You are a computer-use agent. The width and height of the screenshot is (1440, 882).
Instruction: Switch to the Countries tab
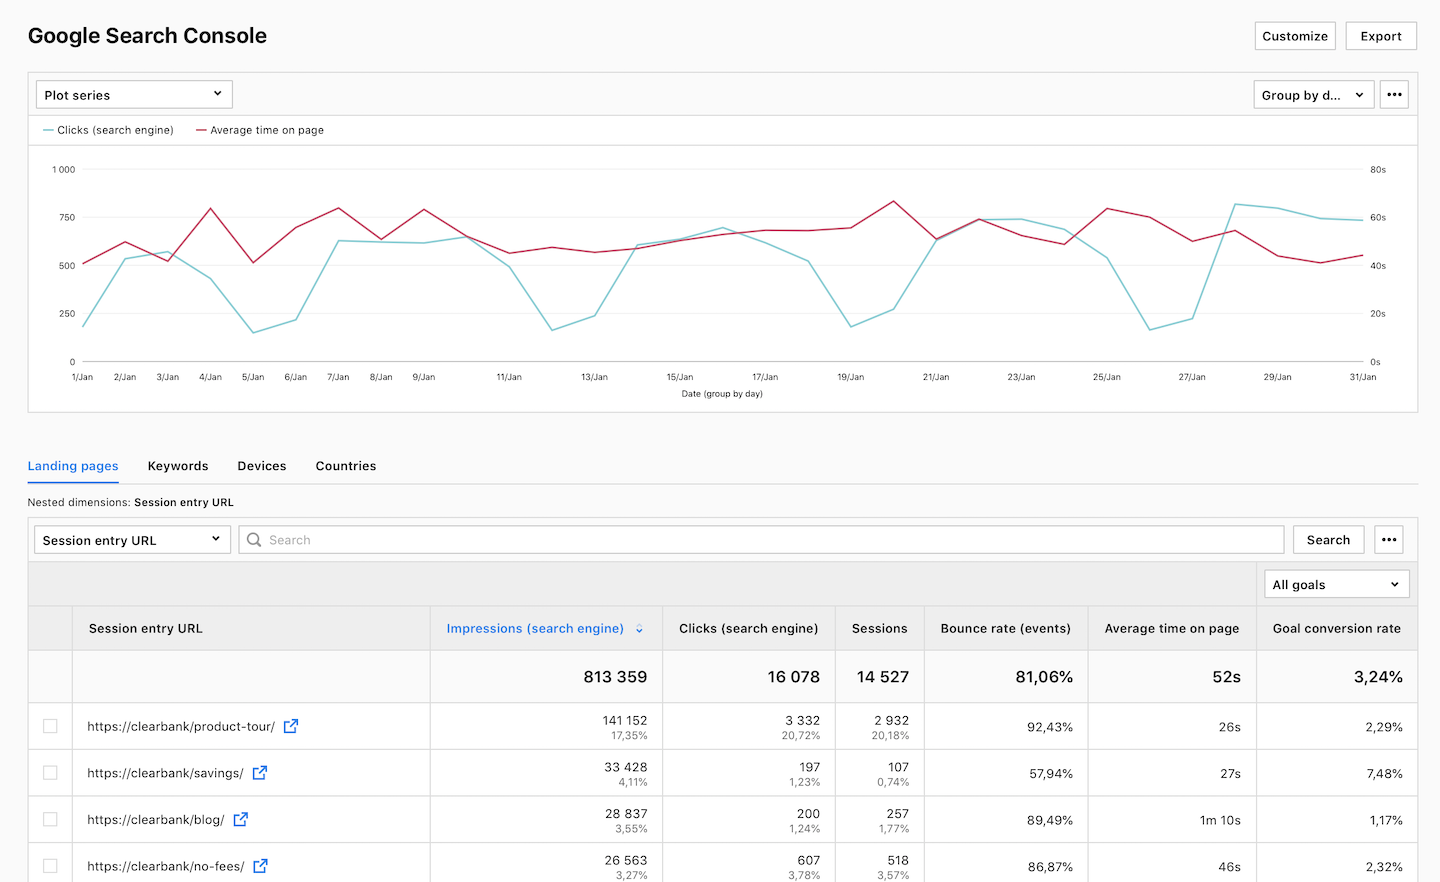pyautogui.click(x=346, y=466)
